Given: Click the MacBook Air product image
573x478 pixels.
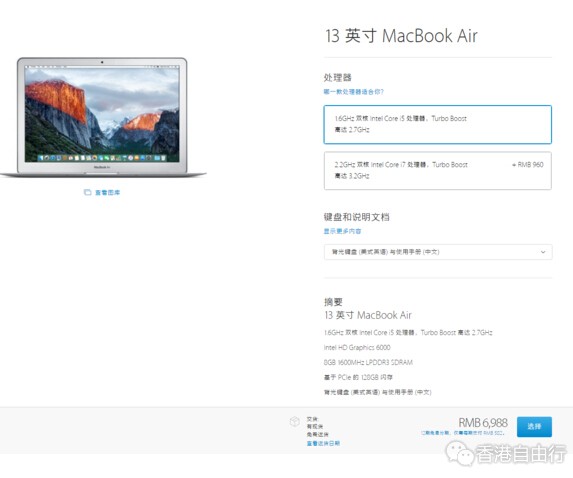Looking at the screenshot, I should tap(102, 117).
